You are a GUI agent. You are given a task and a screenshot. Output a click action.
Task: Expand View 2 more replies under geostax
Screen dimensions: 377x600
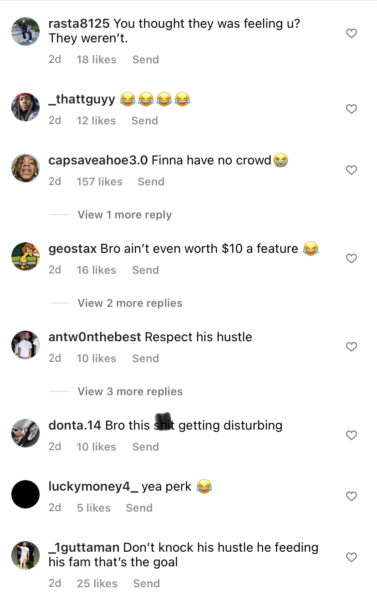coord(130,303)
